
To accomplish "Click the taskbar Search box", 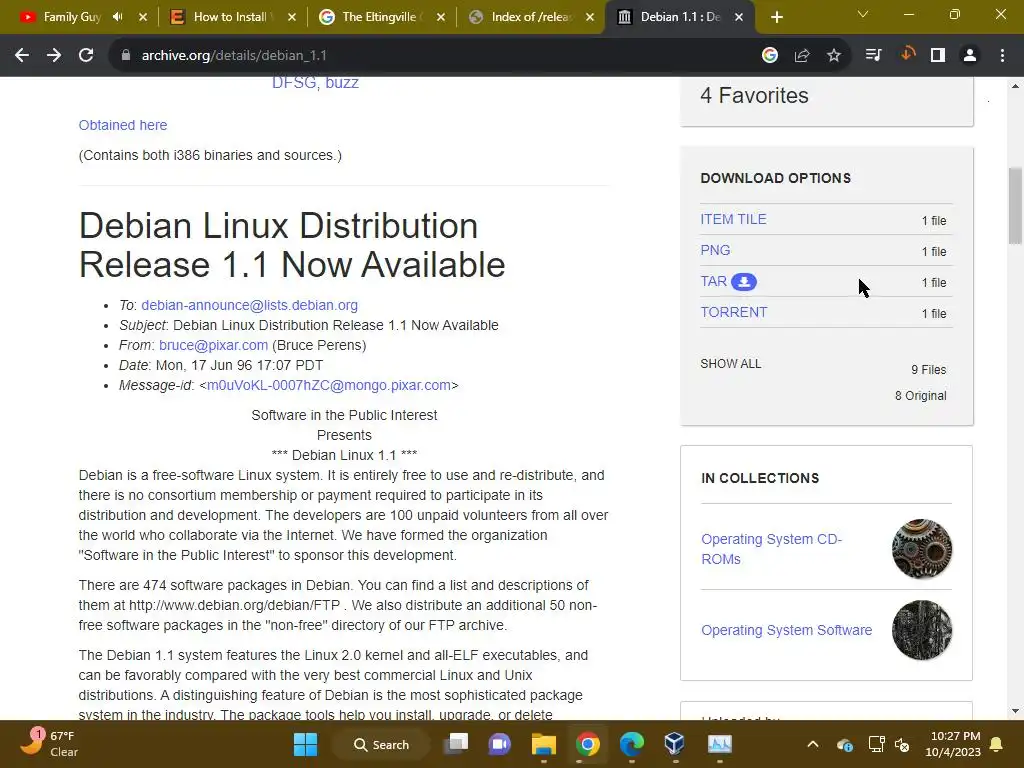I will click(381, 744).
